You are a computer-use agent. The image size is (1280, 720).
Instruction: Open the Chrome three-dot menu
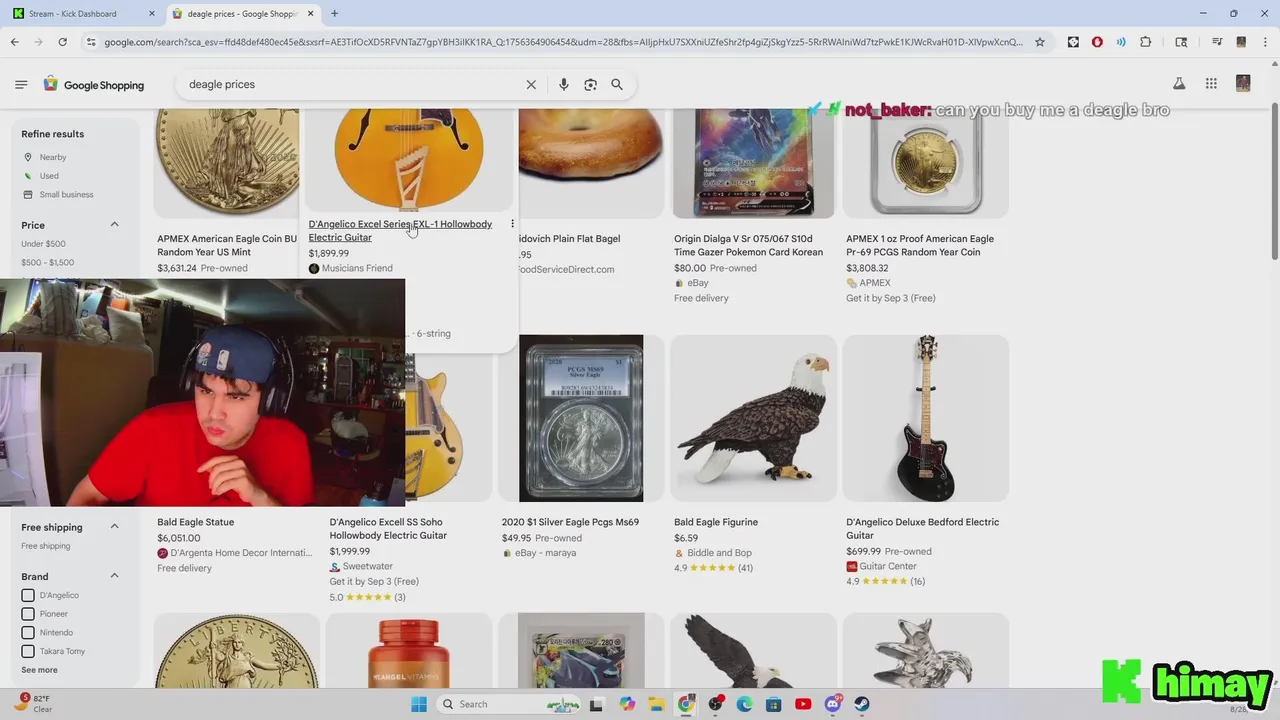click(1265, 42)
